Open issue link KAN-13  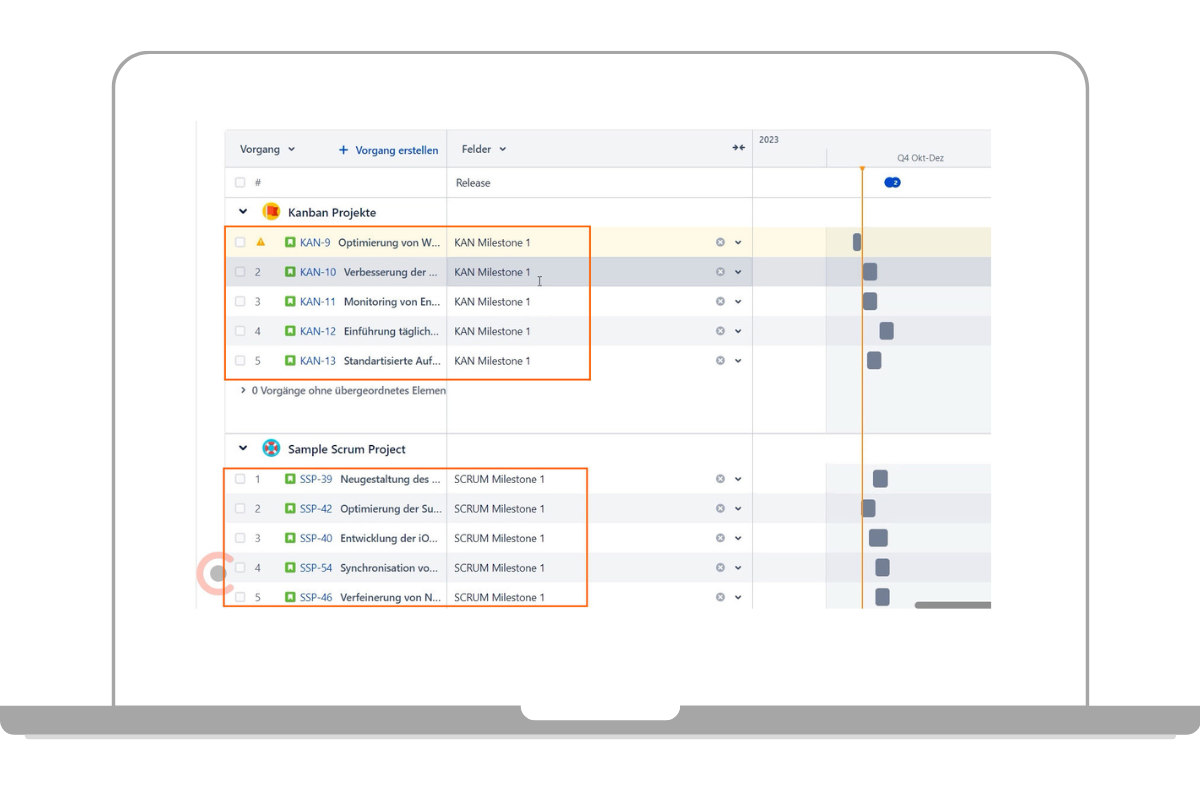pyautogui.click(x=317, y=361)
